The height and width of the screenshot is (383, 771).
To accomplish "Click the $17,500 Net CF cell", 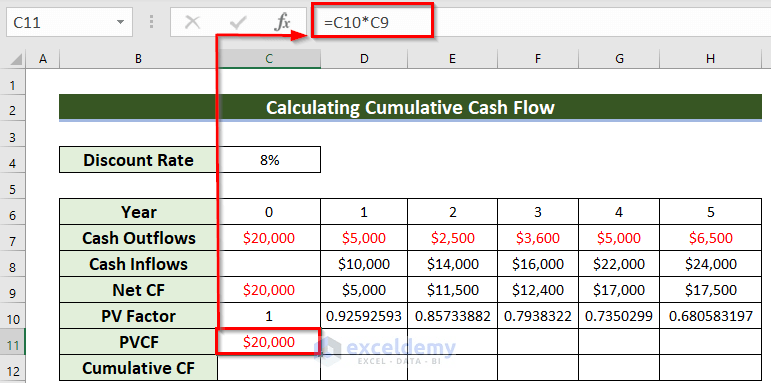I will pos(710,290).
